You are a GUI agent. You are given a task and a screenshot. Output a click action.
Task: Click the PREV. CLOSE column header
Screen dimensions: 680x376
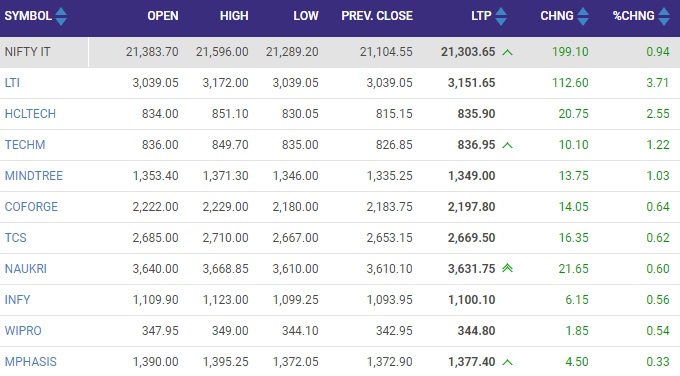click(377, 16)
